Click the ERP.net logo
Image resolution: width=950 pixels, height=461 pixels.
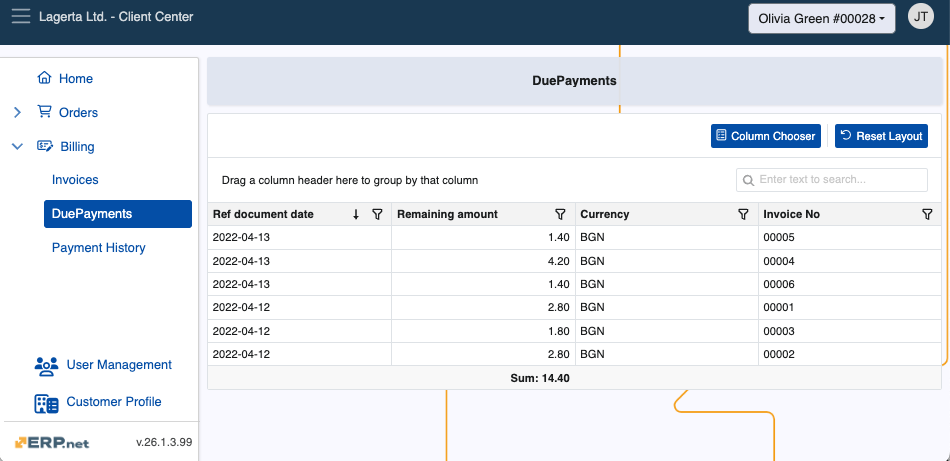(52, 442)
